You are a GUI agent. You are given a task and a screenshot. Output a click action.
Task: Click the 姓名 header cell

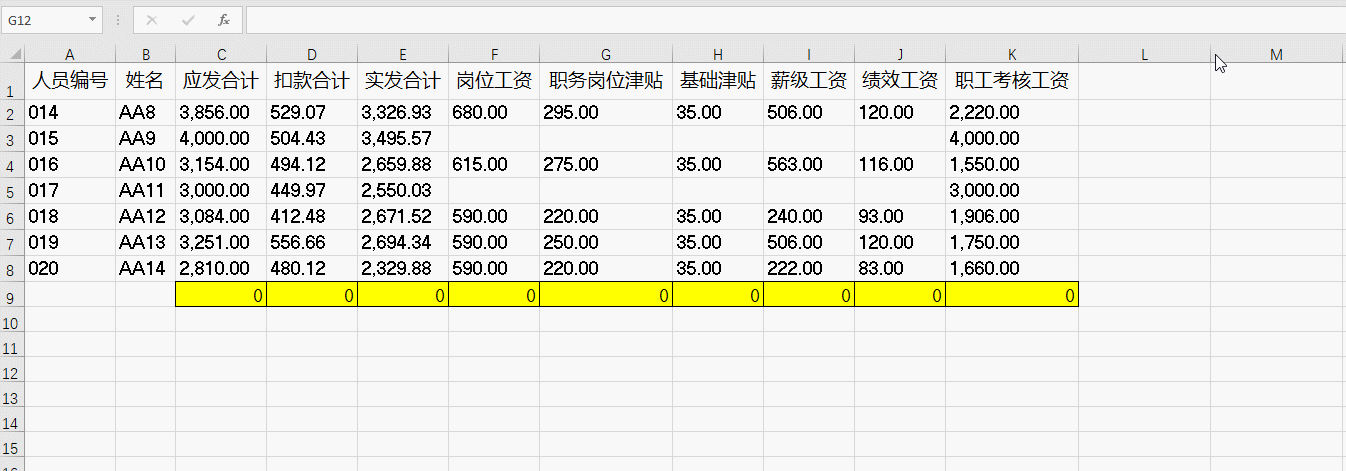click(x=145, y=82)
